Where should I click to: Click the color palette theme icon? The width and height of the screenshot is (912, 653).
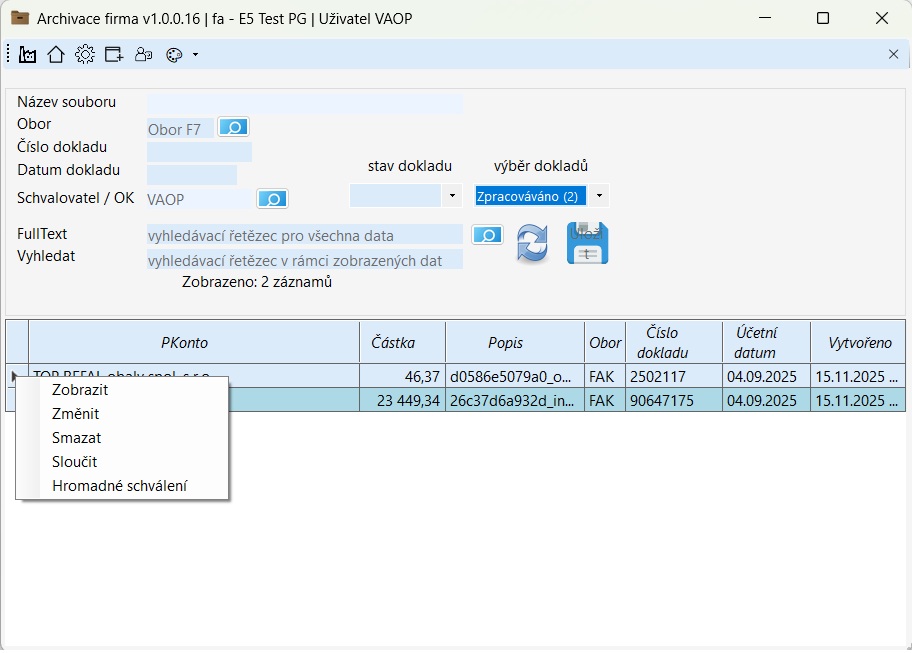tap(174, 55)
